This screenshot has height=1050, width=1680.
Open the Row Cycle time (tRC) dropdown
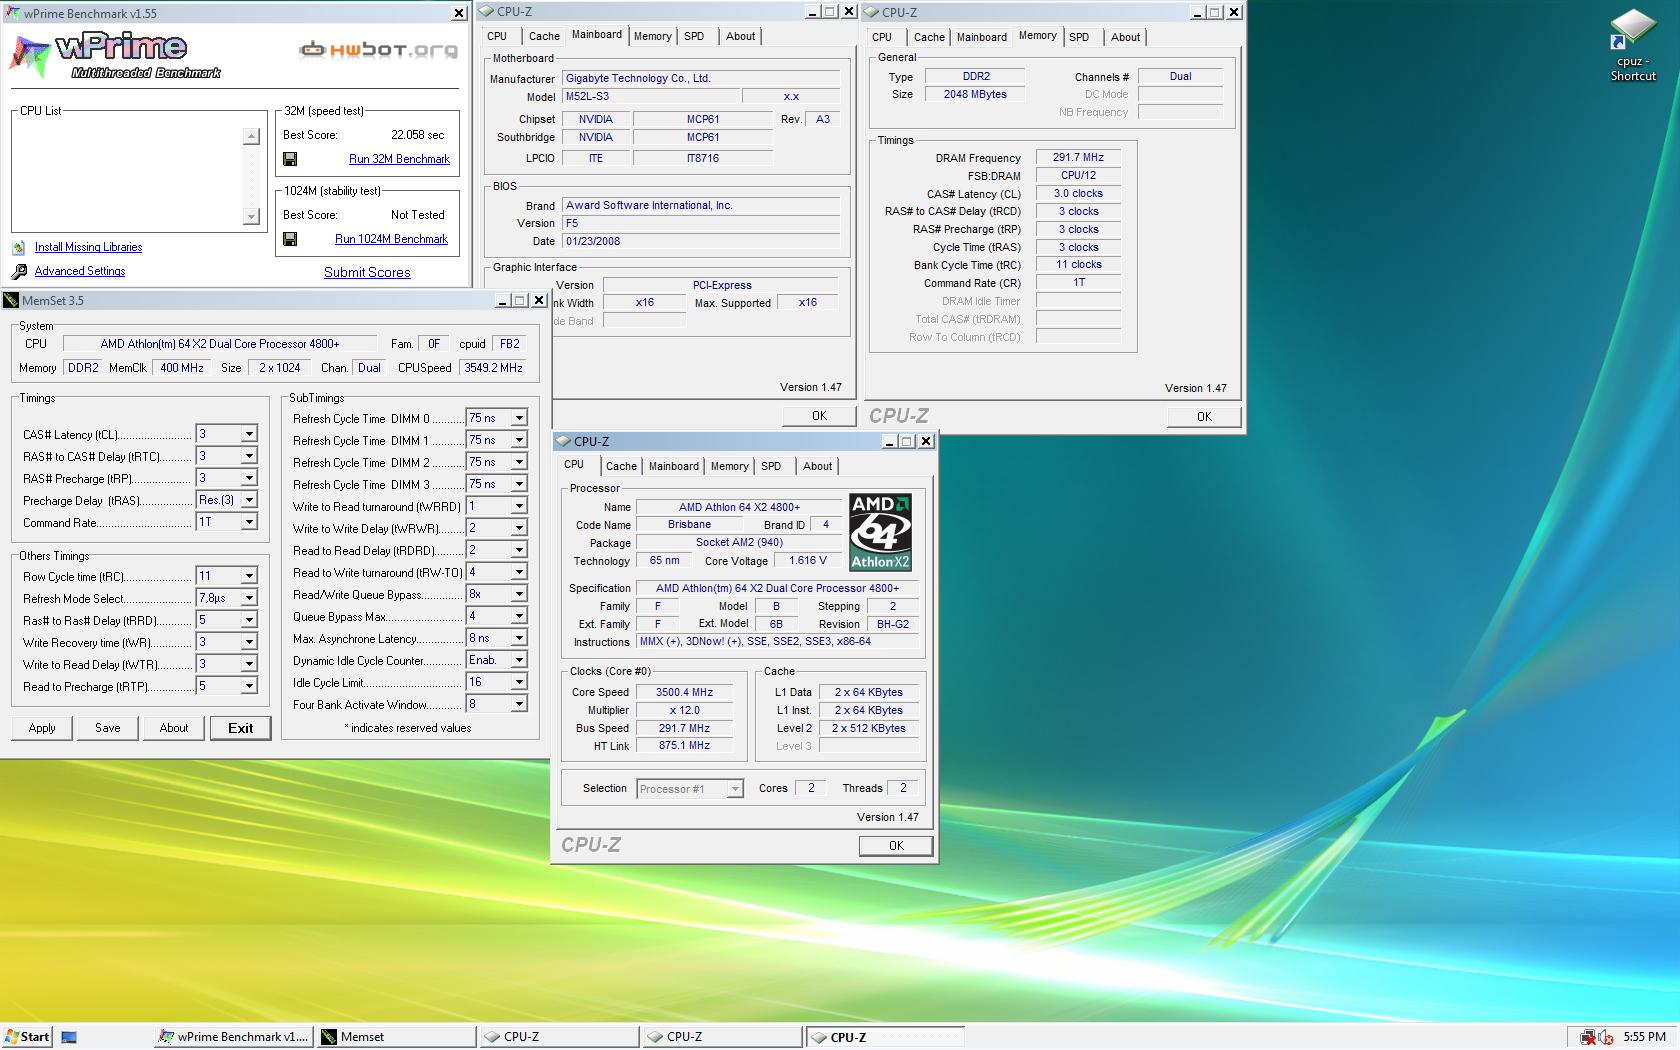[249, 576]
